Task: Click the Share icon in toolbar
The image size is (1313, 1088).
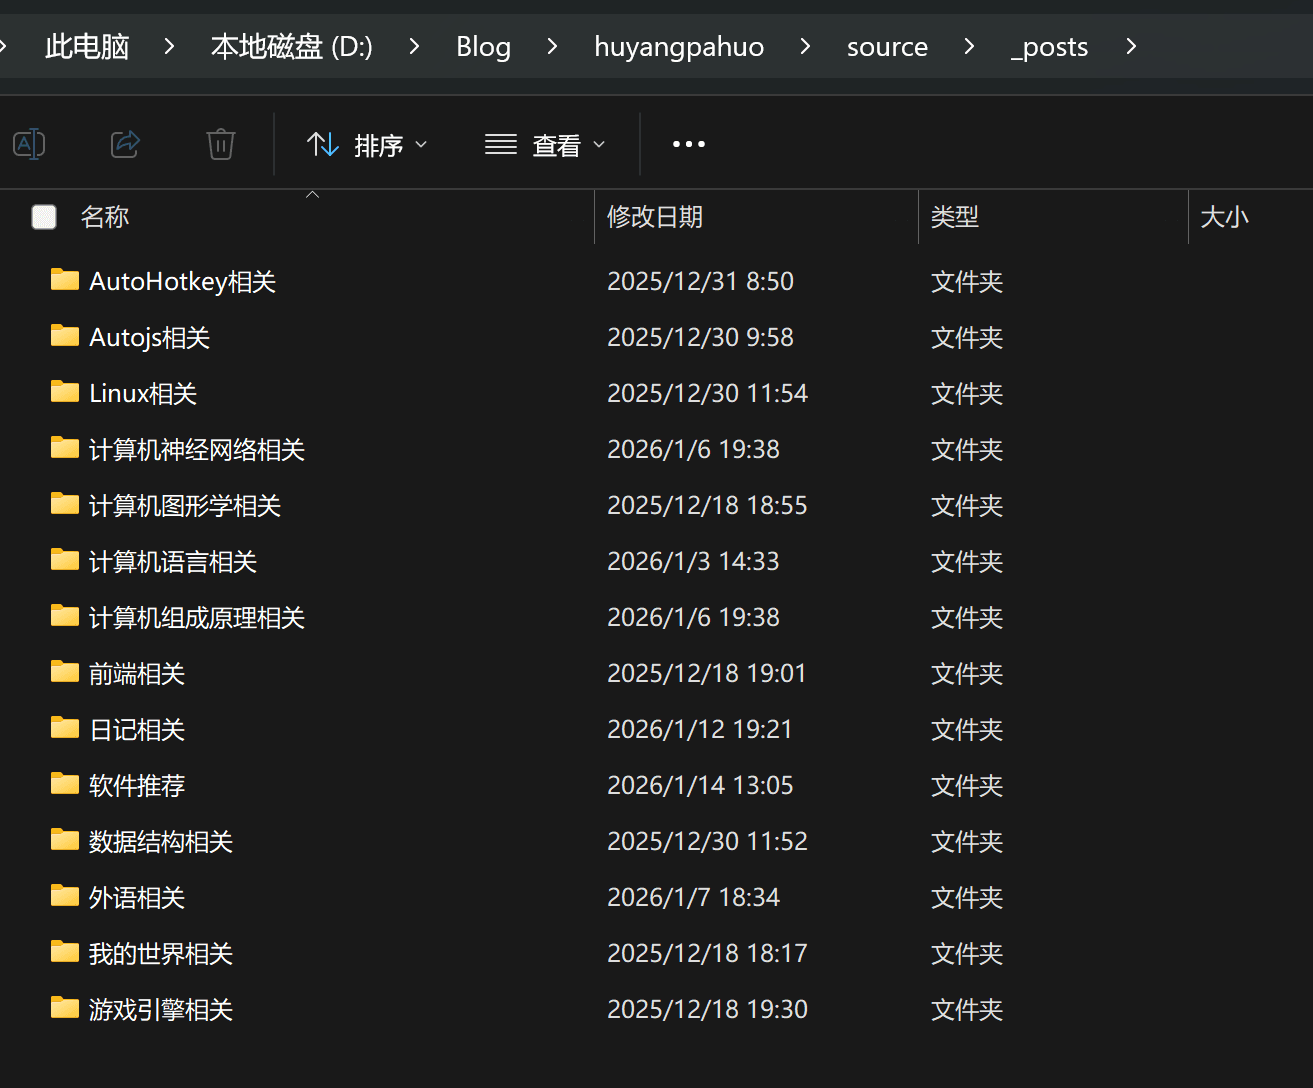Action: (x=125, y=144)
